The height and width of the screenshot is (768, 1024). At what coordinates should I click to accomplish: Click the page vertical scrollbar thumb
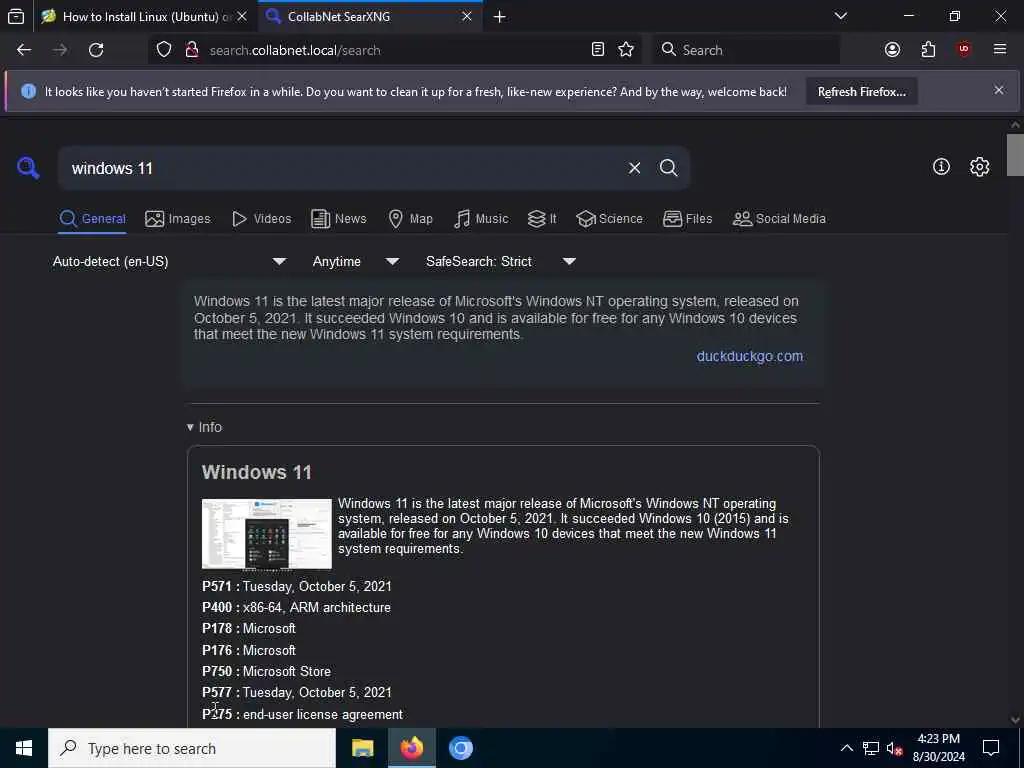coord(1015,155)
